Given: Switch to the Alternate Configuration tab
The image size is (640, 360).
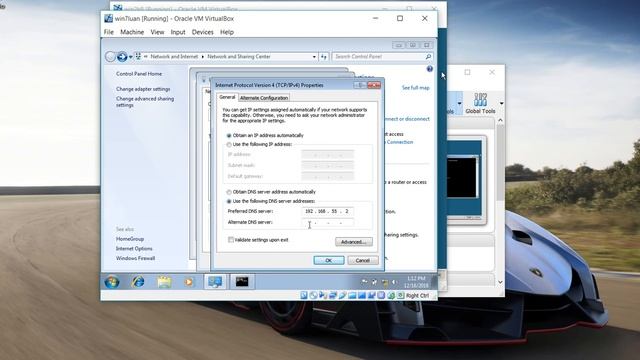Looking at the screenshot, I should pos(264,98).
